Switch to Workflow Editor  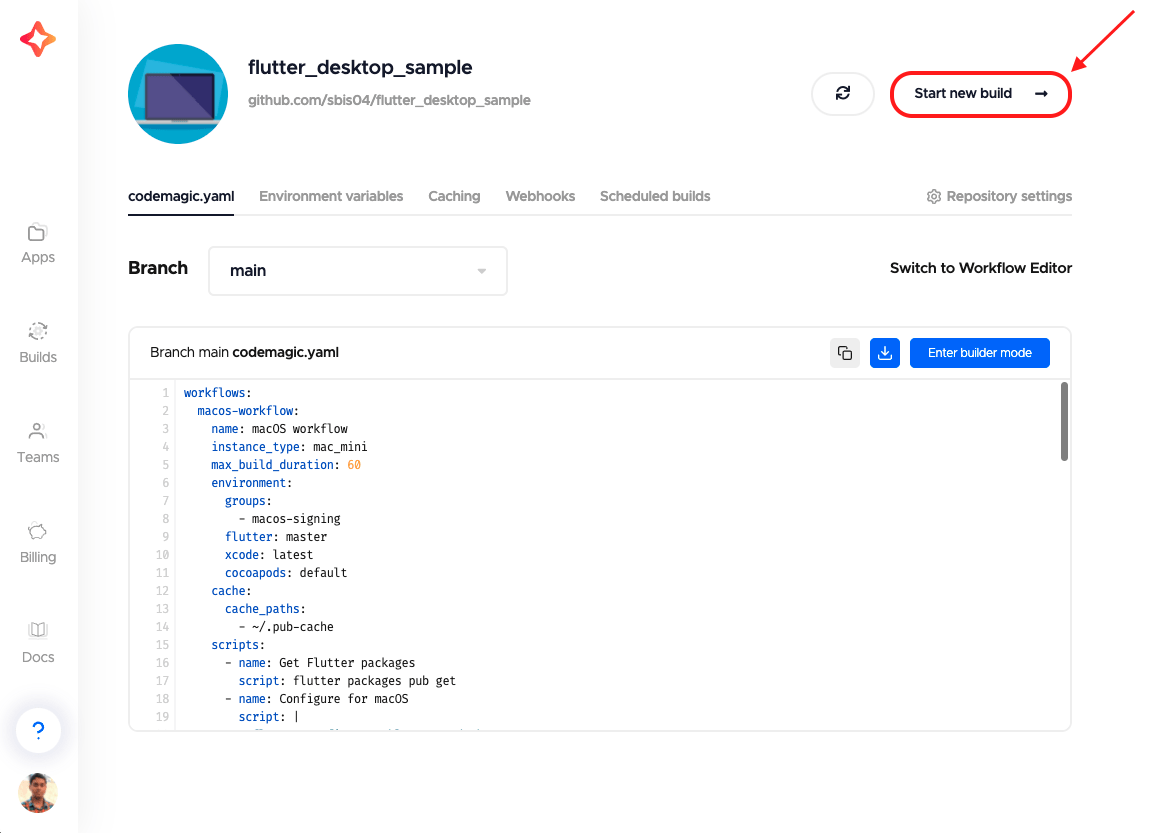[x=980, y=268]
